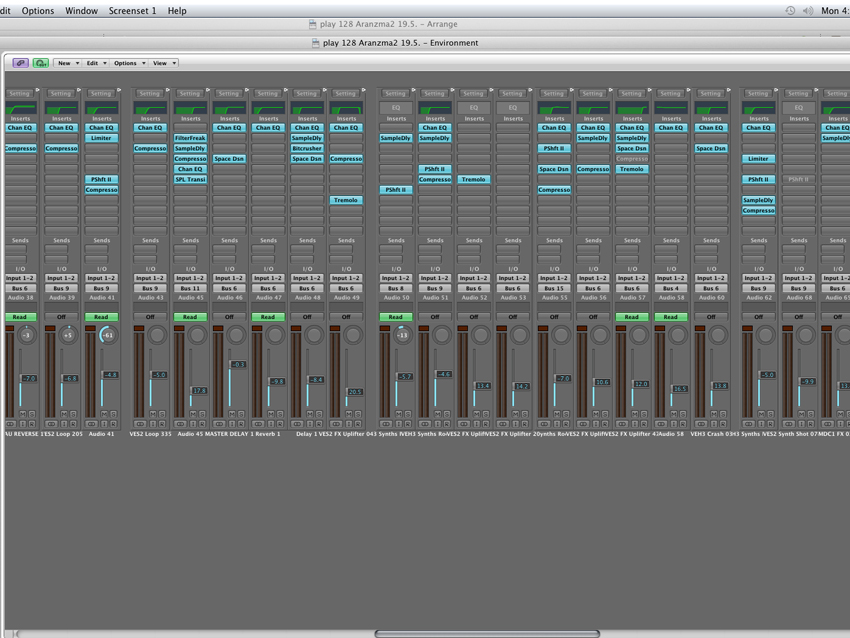
Task: Open the Bus 11 output selector on Audio 45
Action: click(190, 288)
